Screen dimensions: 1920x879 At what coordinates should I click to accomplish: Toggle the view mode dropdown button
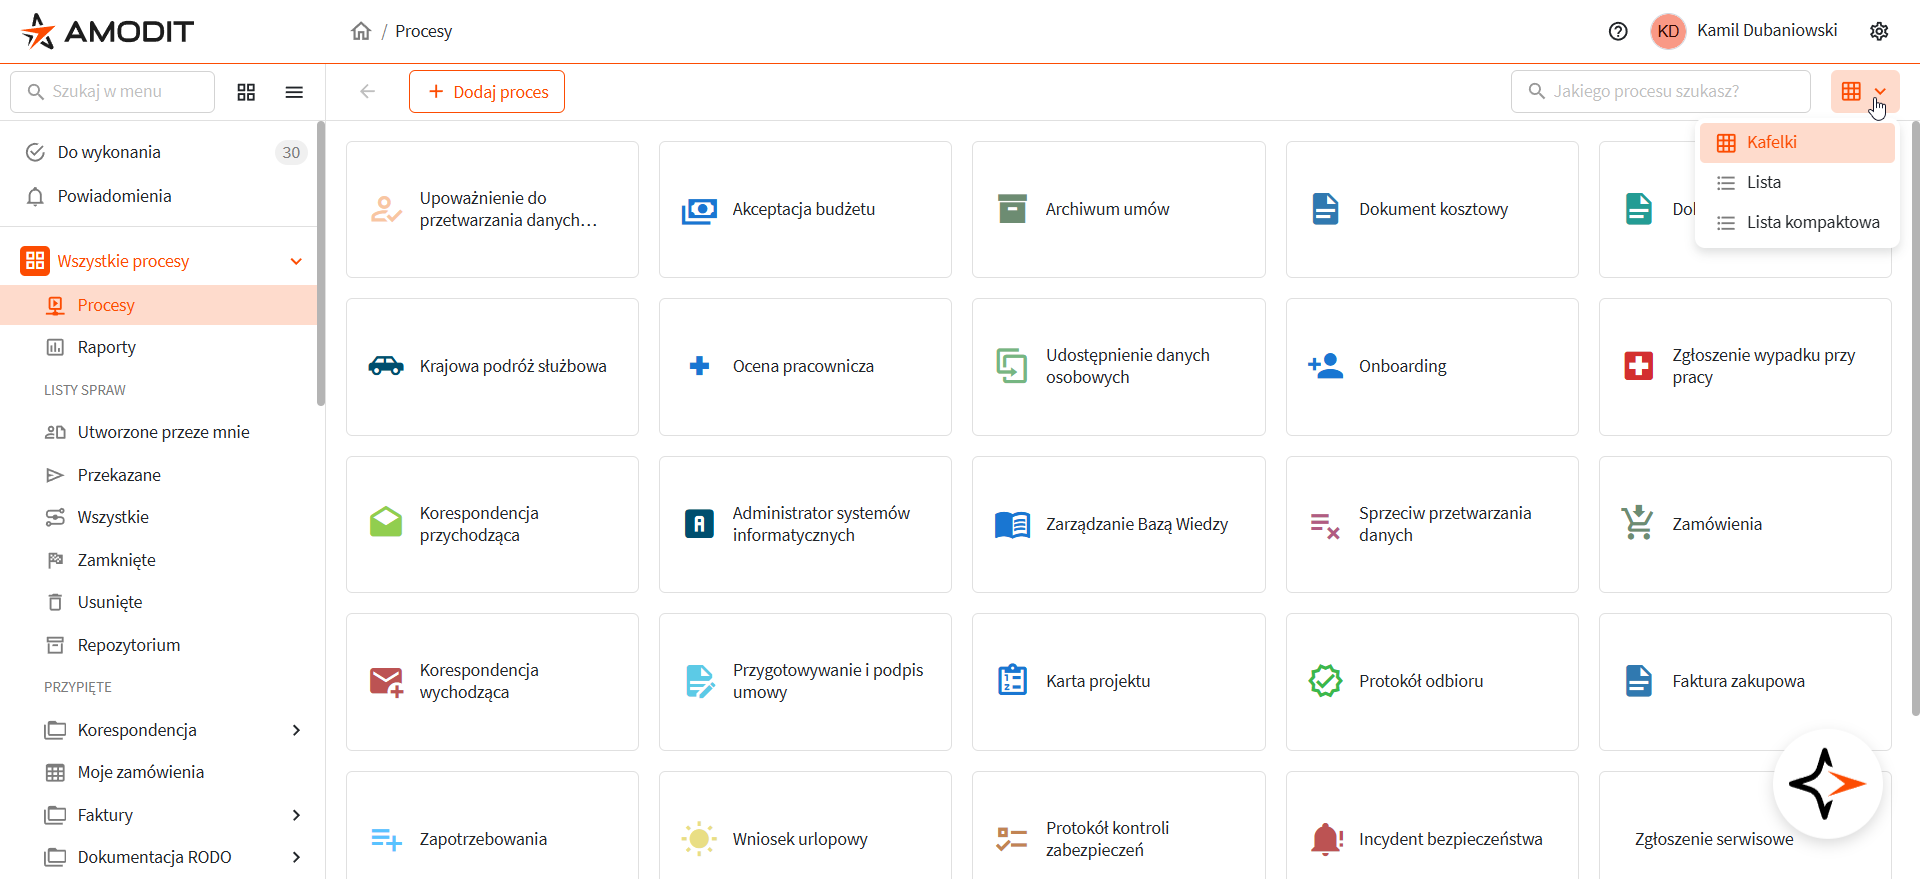[1865, 92]
